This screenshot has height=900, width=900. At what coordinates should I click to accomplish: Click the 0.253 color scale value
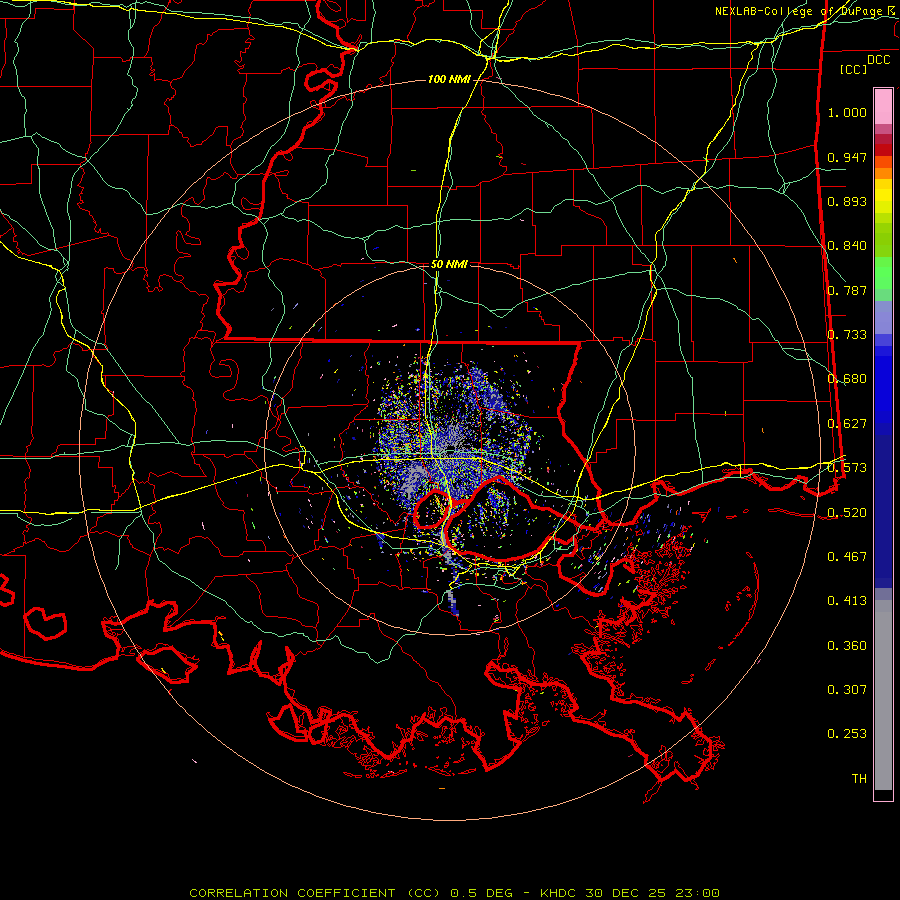(x=847, y=734)
